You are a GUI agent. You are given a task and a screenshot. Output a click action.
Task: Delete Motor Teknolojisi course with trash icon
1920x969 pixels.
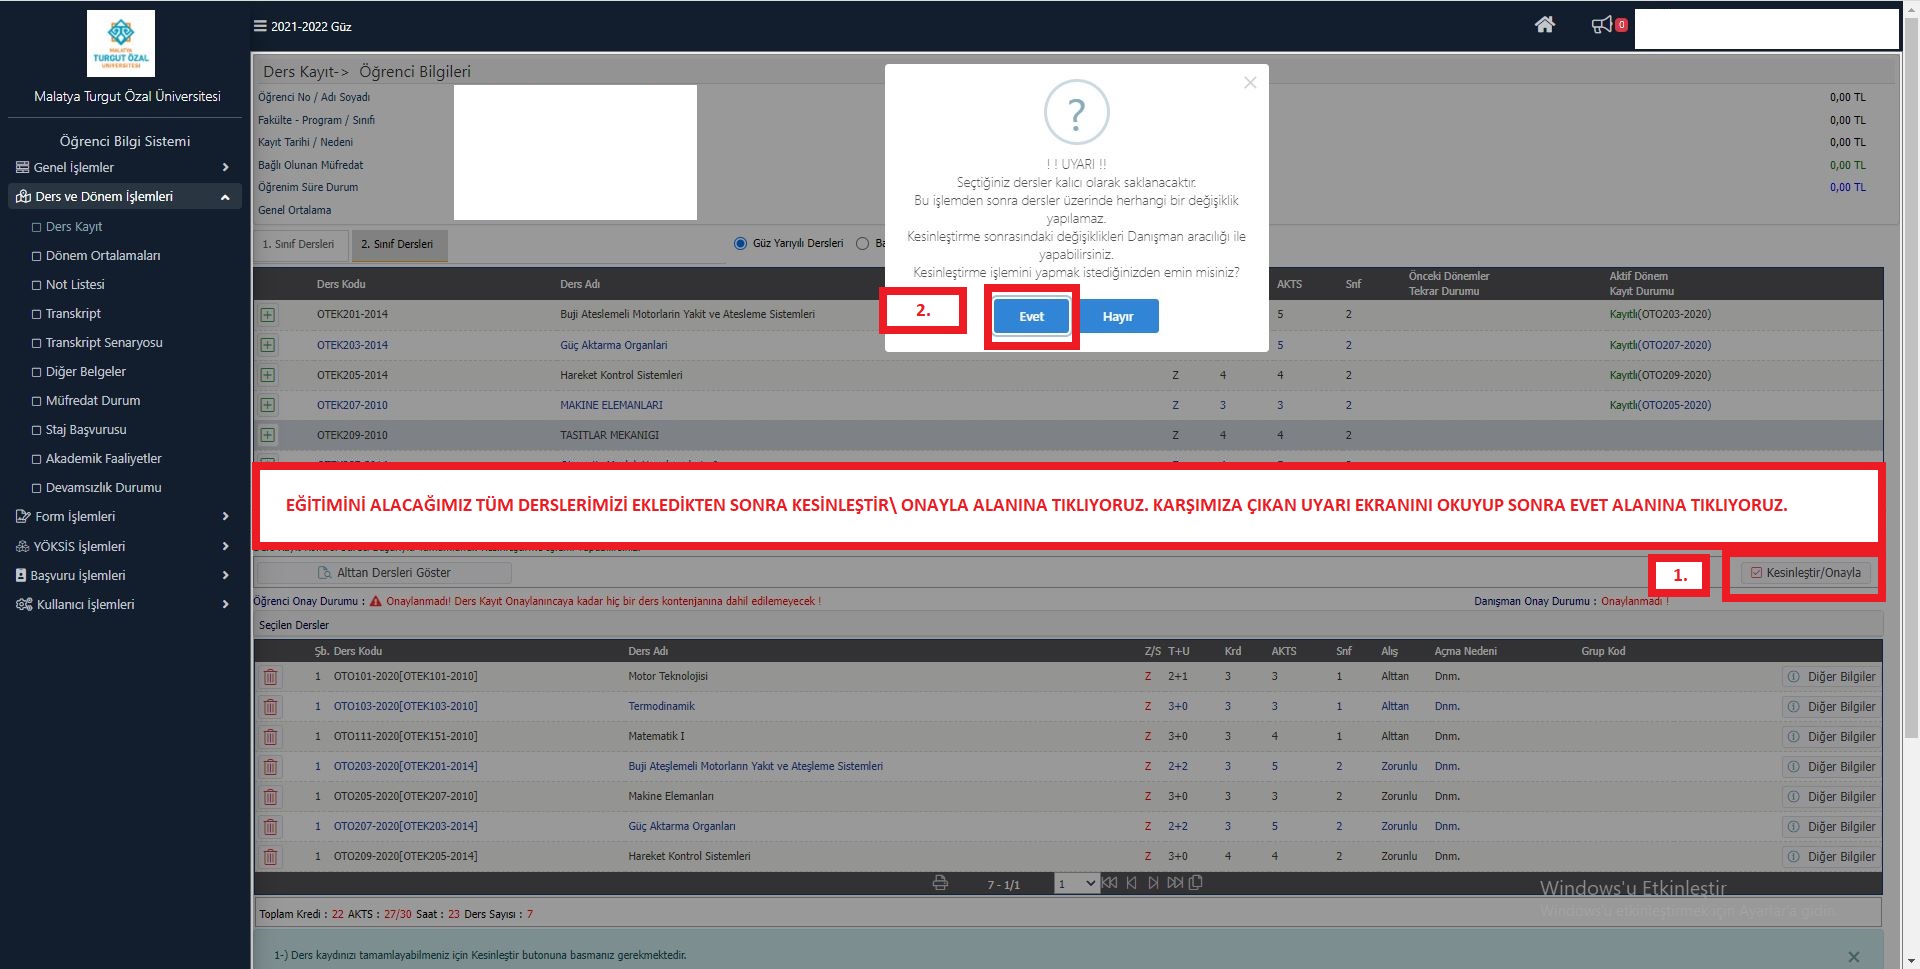(270, 677)
